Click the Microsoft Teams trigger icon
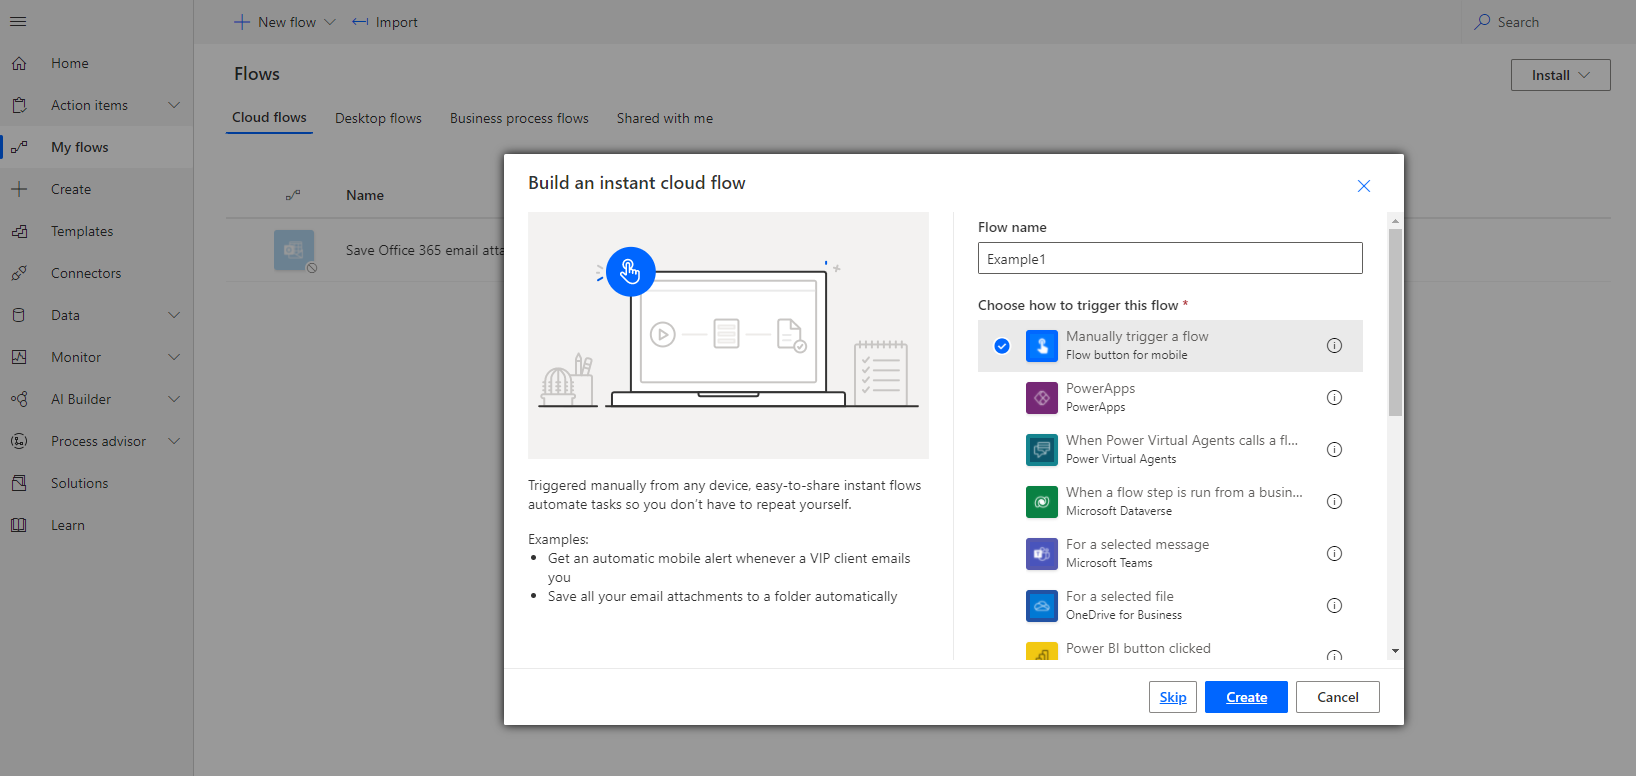Viewport: 1636px width, 776px height. pos(1042,554)
